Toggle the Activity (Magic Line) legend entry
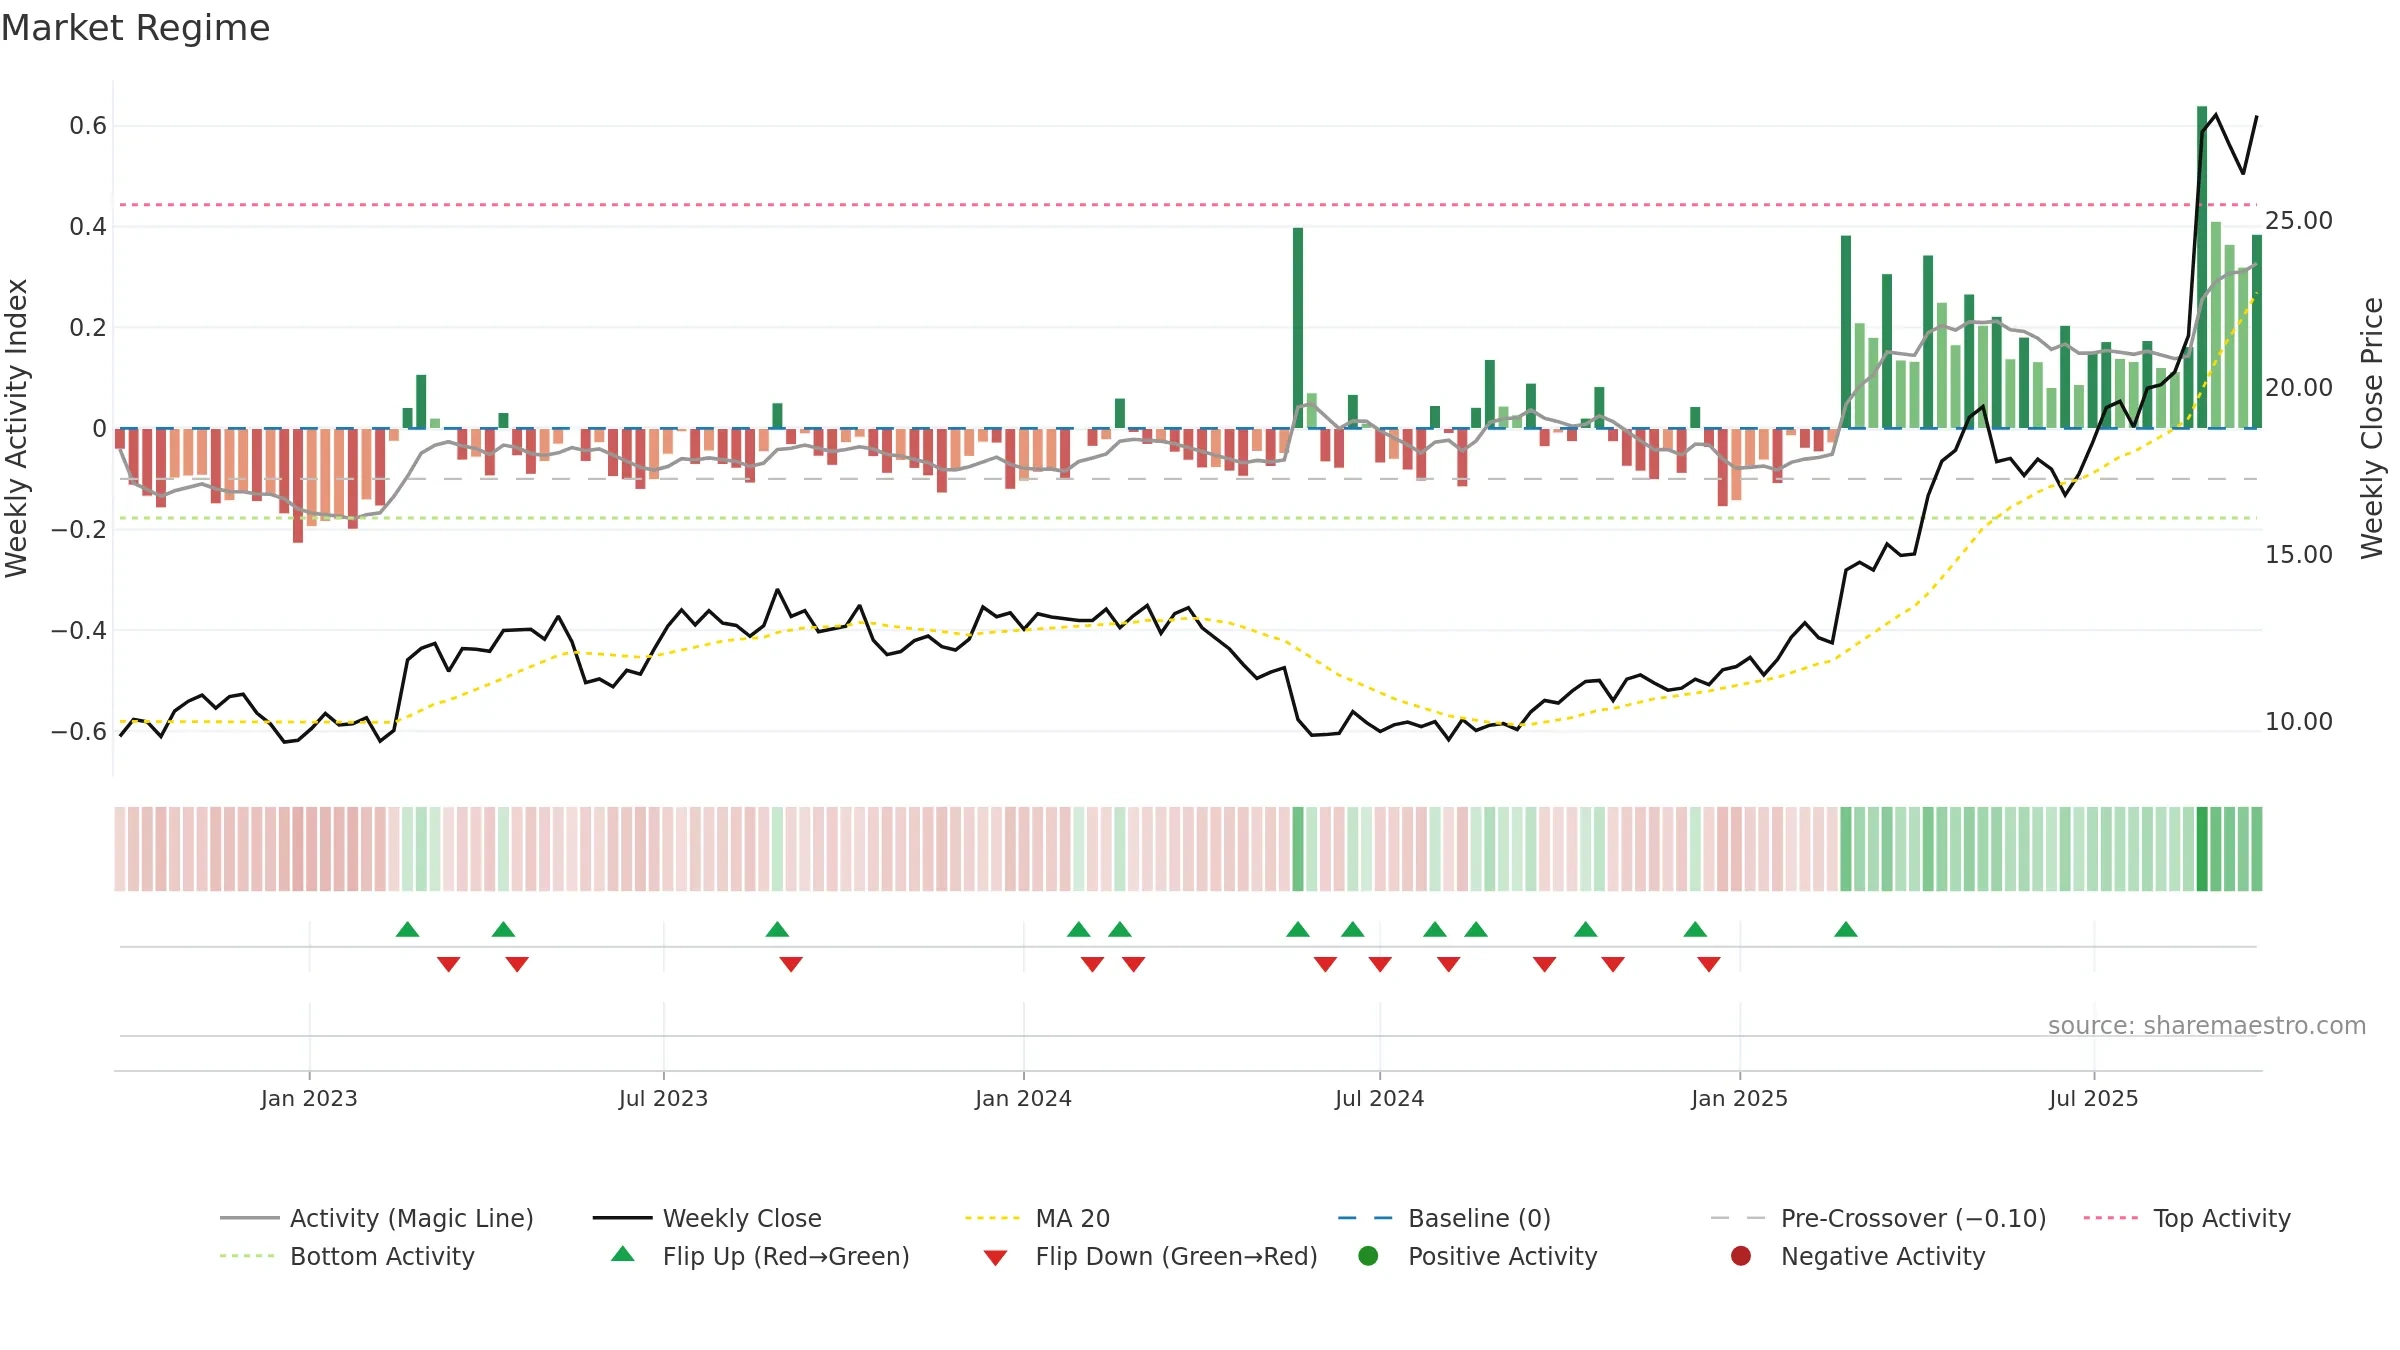2400x1350 pixels. [x=377, y=1218]
